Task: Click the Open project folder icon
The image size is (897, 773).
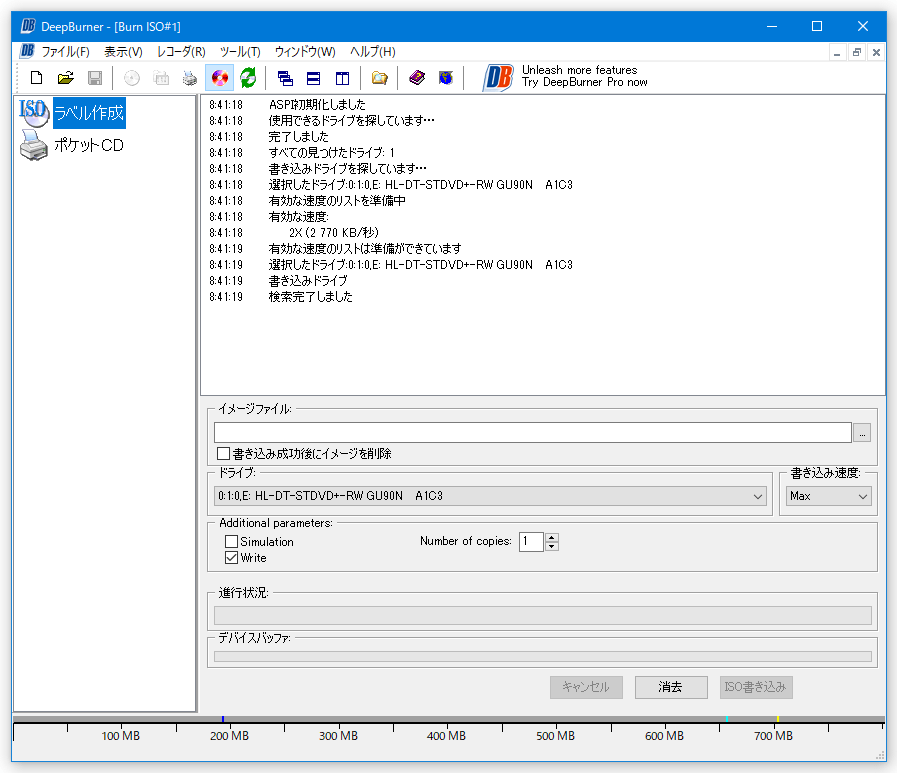Action: pos(66,78)
